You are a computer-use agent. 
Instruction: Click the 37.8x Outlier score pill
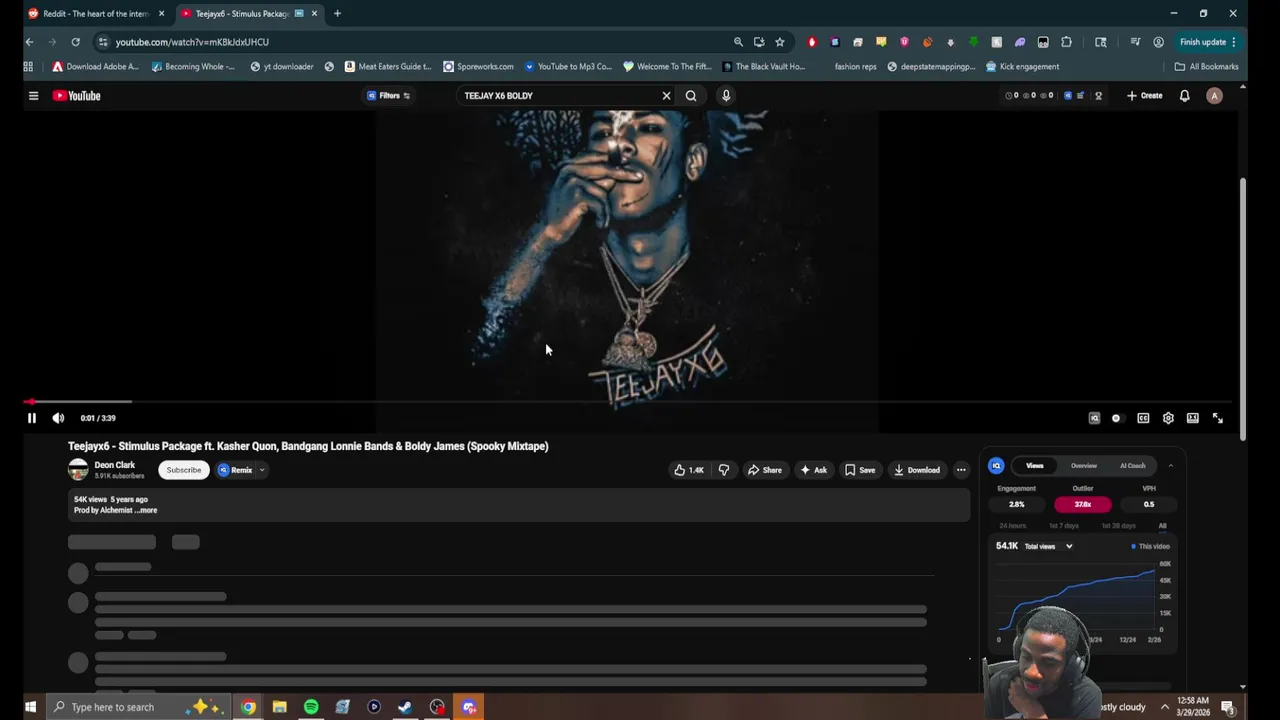(x=1082, y=504)
